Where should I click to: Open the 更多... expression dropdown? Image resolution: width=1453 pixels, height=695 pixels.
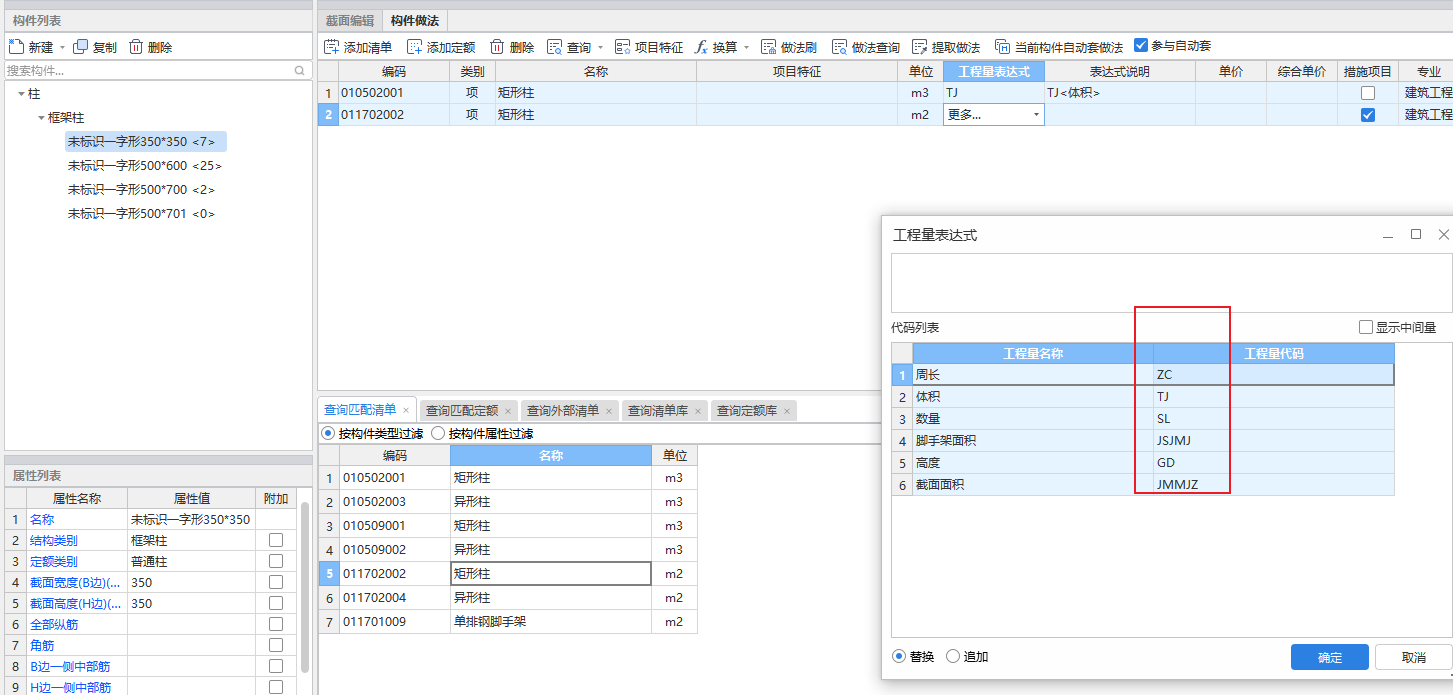pos(1036,115)
